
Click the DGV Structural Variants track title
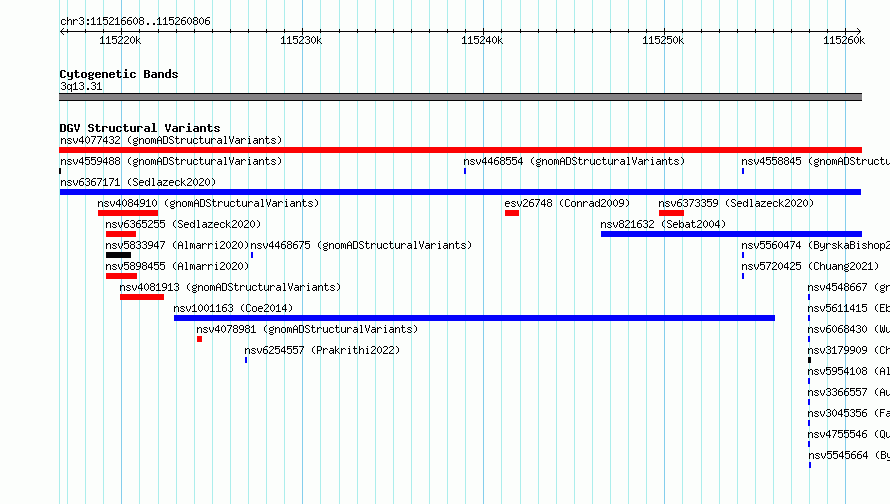140,128
